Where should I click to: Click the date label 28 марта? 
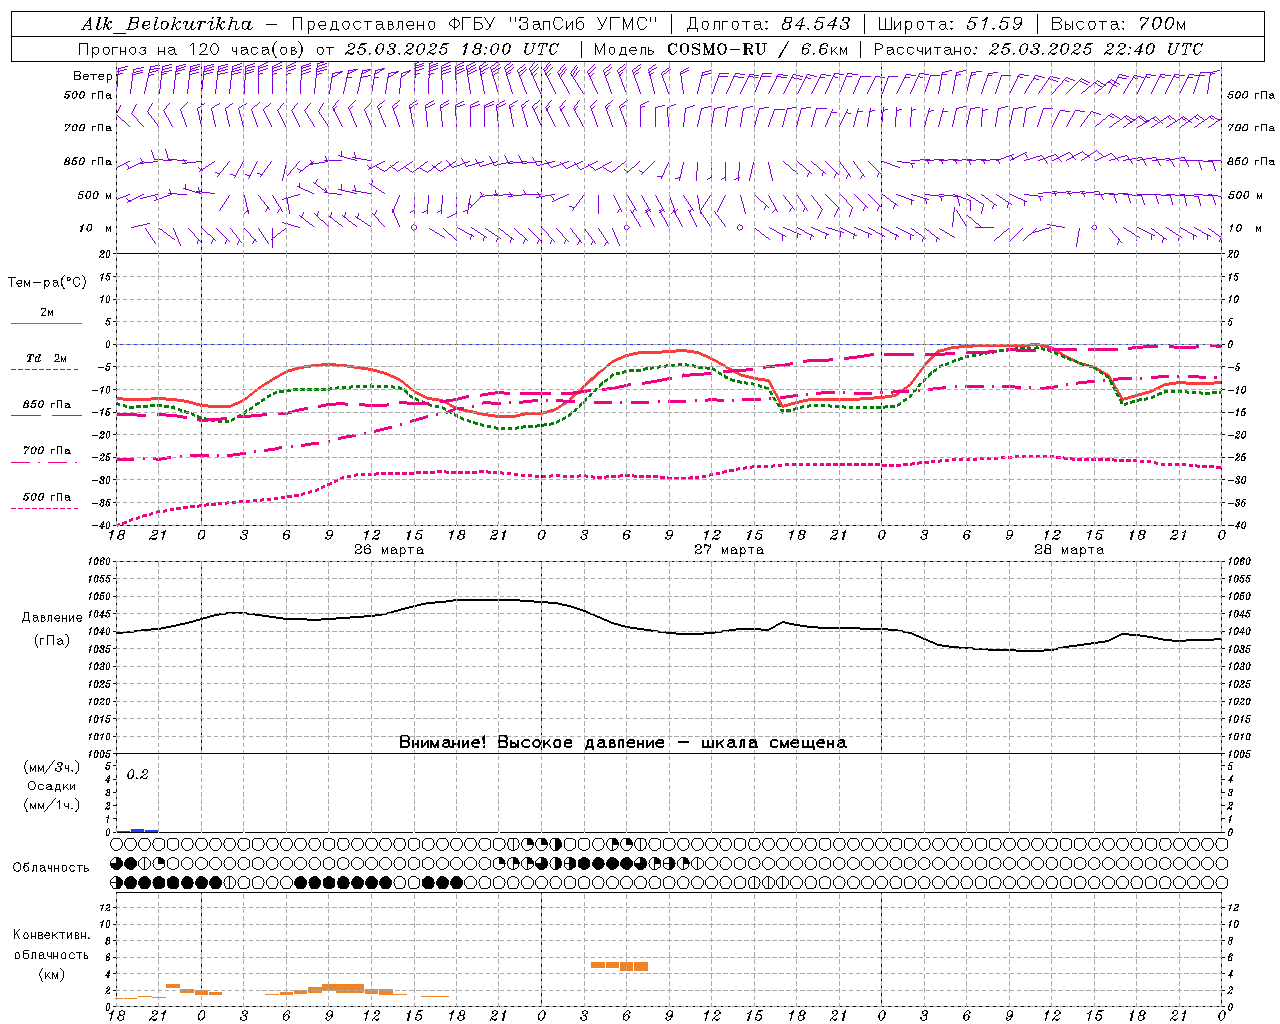tap(1069, 550)
